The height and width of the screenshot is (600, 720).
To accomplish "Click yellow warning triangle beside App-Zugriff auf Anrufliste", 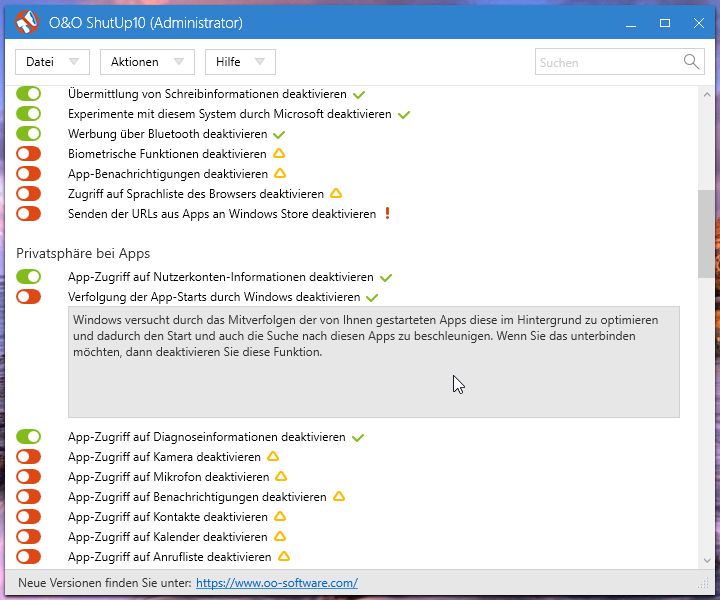I will [x=284, y=556].
